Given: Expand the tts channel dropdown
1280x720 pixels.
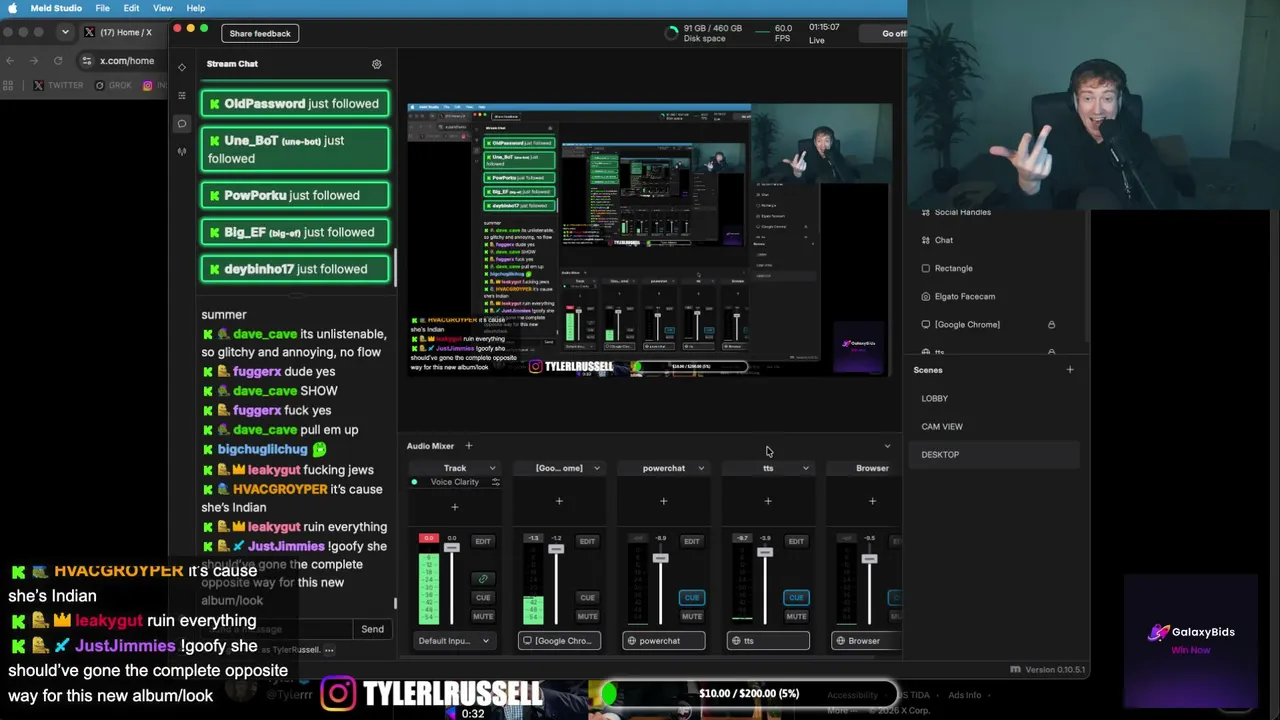Looking at the screenshot, I should click(x=806, y=468).
